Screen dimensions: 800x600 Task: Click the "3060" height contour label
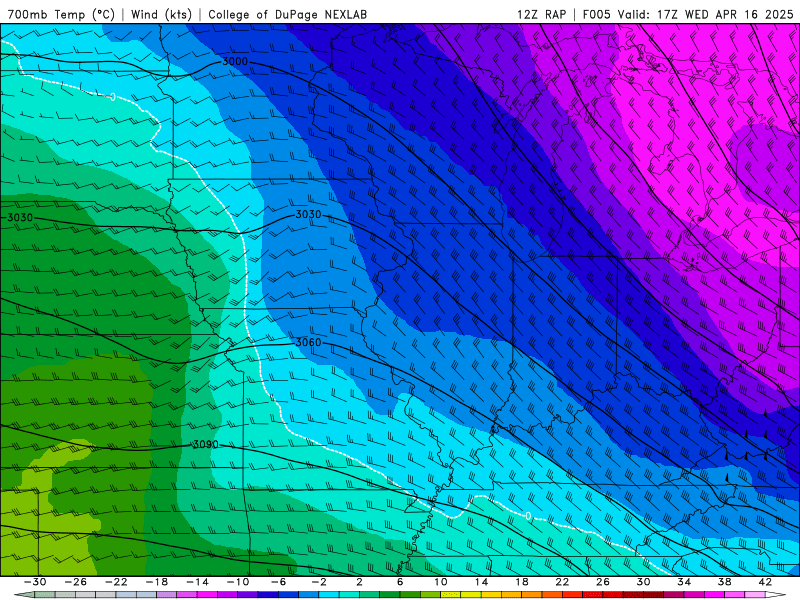[309, 342]
